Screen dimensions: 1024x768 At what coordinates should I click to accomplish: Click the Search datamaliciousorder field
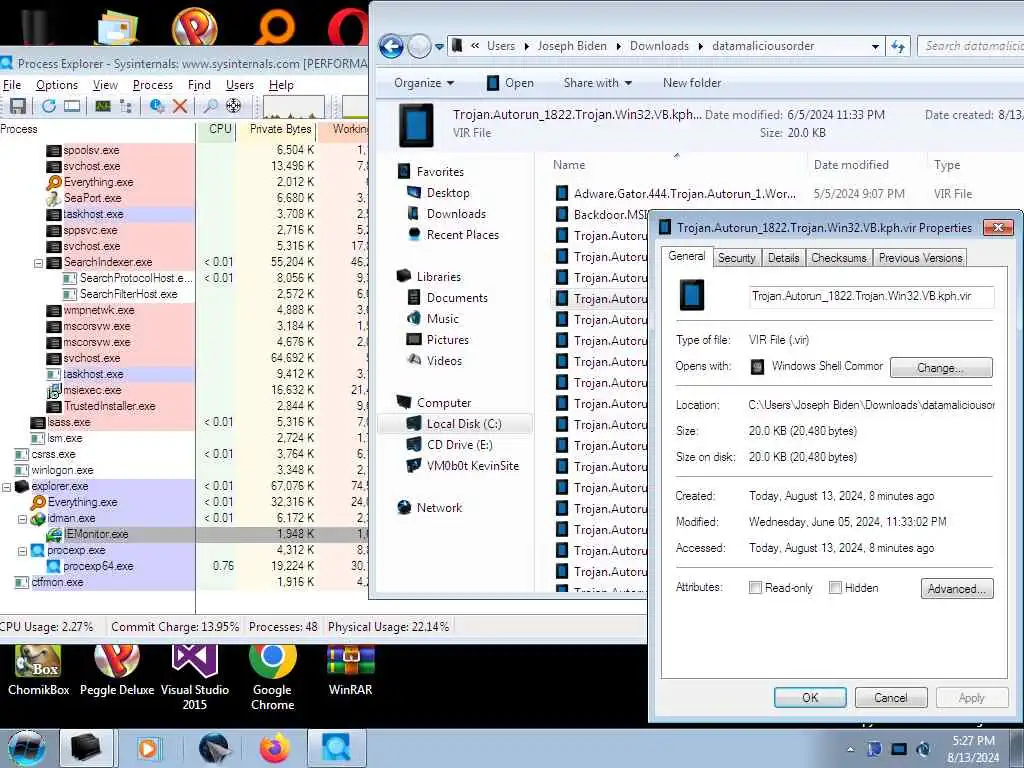(x=971, y=46)
